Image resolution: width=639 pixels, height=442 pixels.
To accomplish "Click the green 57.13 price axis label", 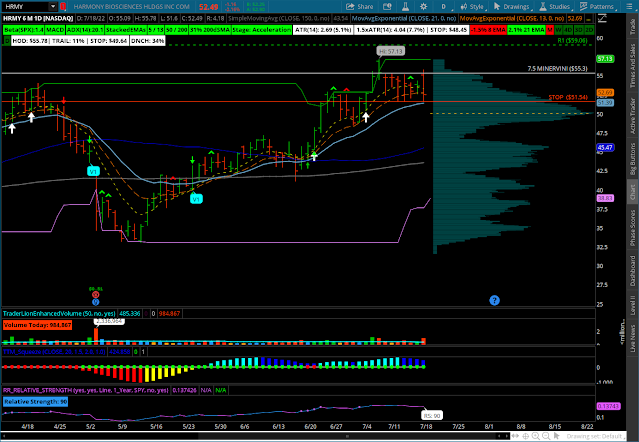I will coord(605,59).
